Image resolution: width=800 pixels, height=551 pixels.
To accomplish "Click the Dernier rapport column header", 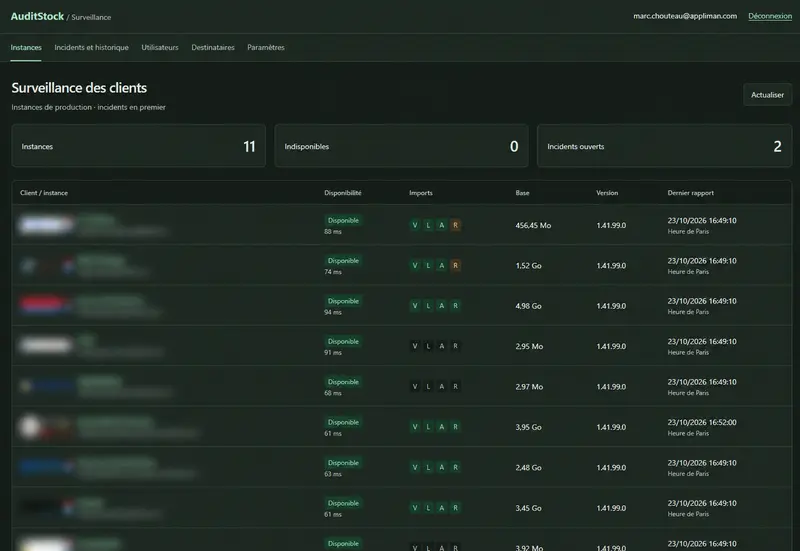I will pos(690,193).
